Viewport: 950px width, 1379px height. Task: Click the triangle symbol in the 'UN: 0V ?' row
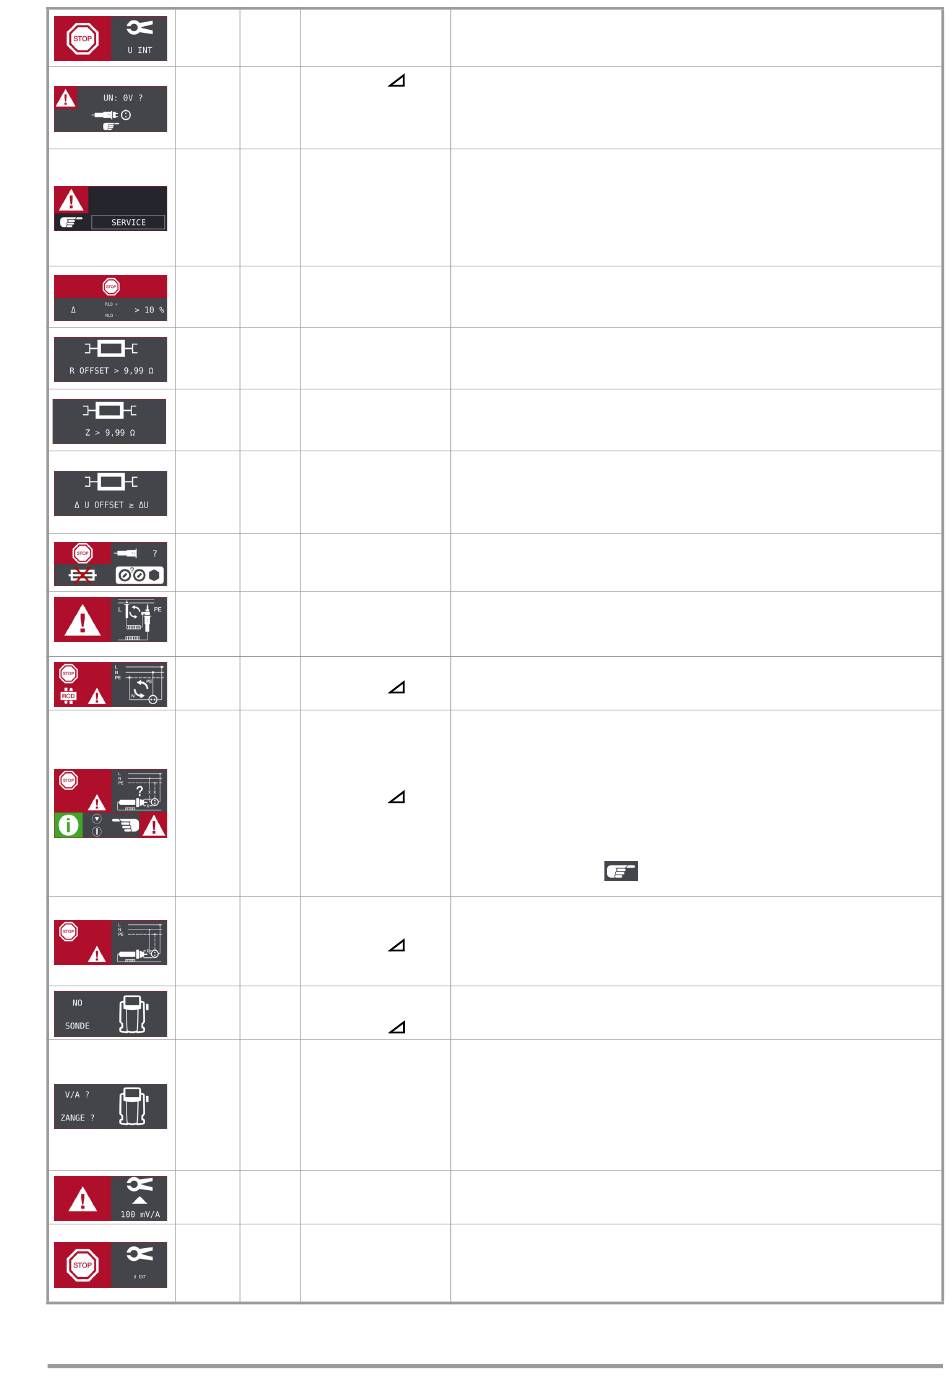tap(396, 86)
